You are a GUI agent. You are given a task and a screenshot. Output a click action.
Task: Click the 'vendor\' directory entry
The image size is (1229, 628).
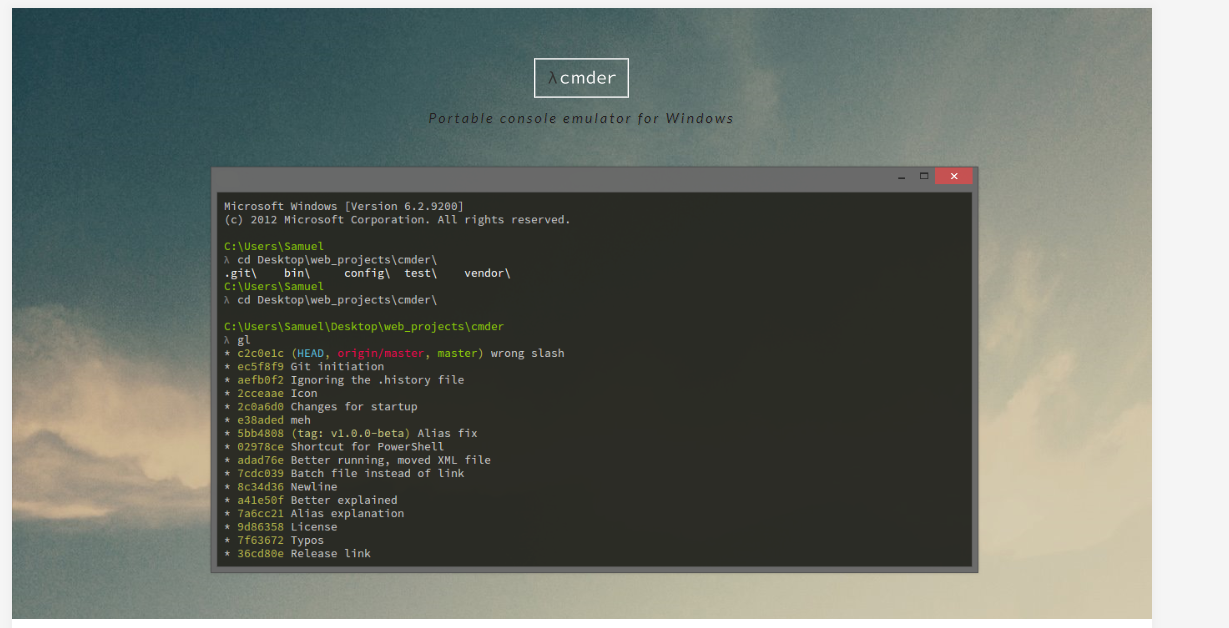487,273
